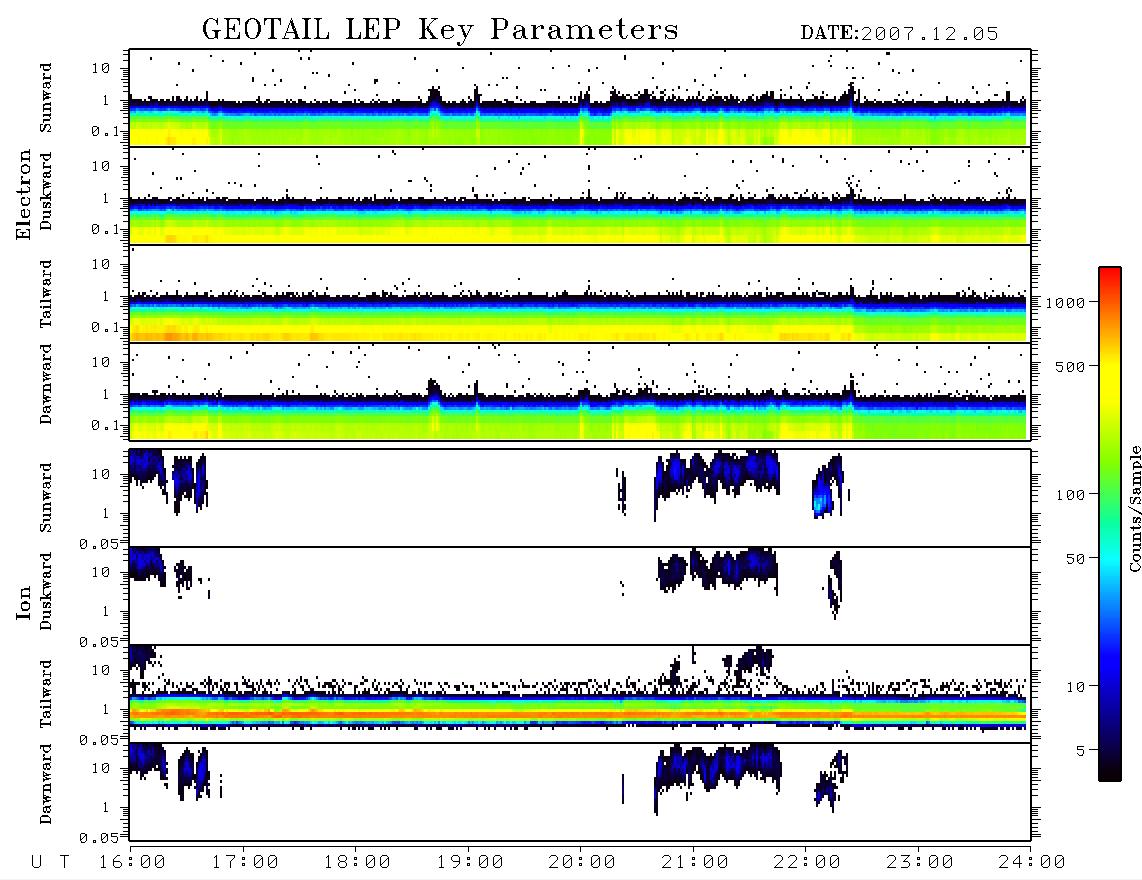Screen dimensions: 1142x880
Task: Click the 0.05 tick of Ion Sunward panel
Action: click(x=98, y=544)
